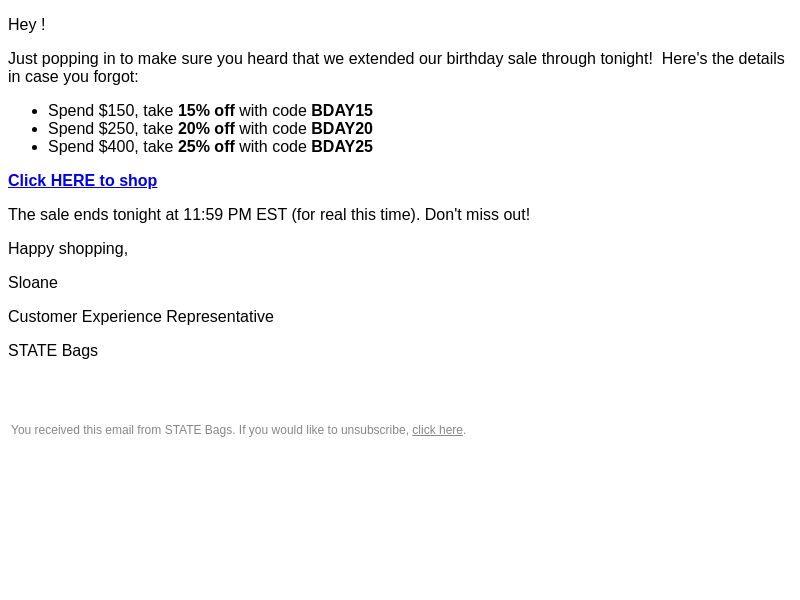
Task: Click the 'Customer Experience Representative' title
Action: [141, 317]
